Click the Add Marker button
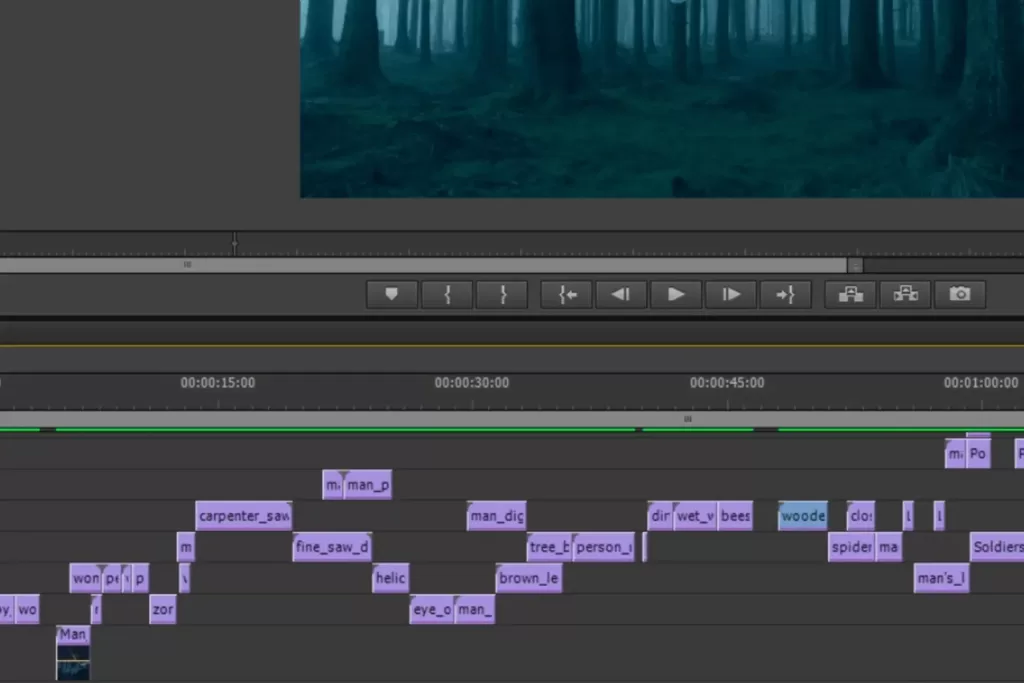Image resolution: width=1024 pixels, height=683 pixels. click(x=391, y=294)
